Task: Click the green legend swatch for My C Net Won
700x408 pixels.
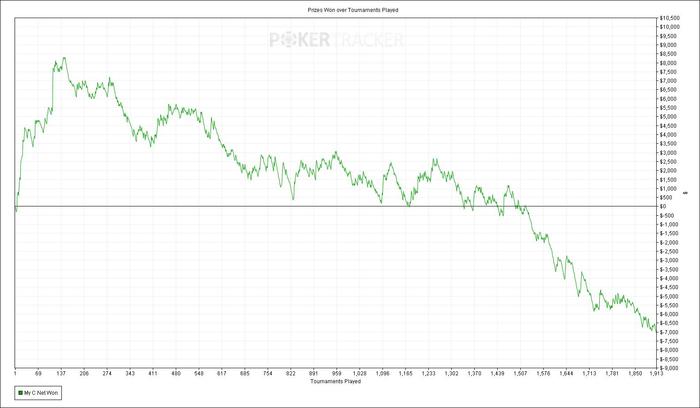Action: point(21,393)
